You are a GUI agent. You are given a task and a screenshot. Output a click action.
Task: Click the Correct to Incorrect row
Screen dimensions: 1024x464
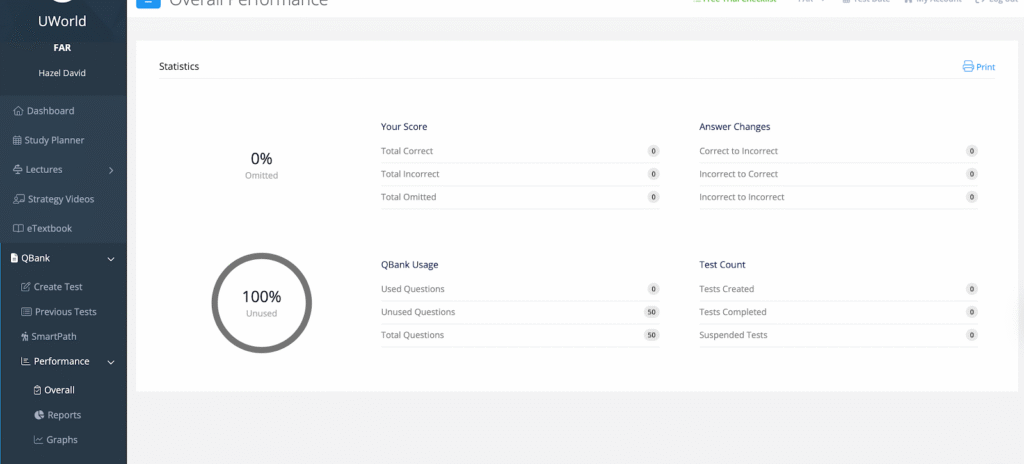click(x=839, y=151)
